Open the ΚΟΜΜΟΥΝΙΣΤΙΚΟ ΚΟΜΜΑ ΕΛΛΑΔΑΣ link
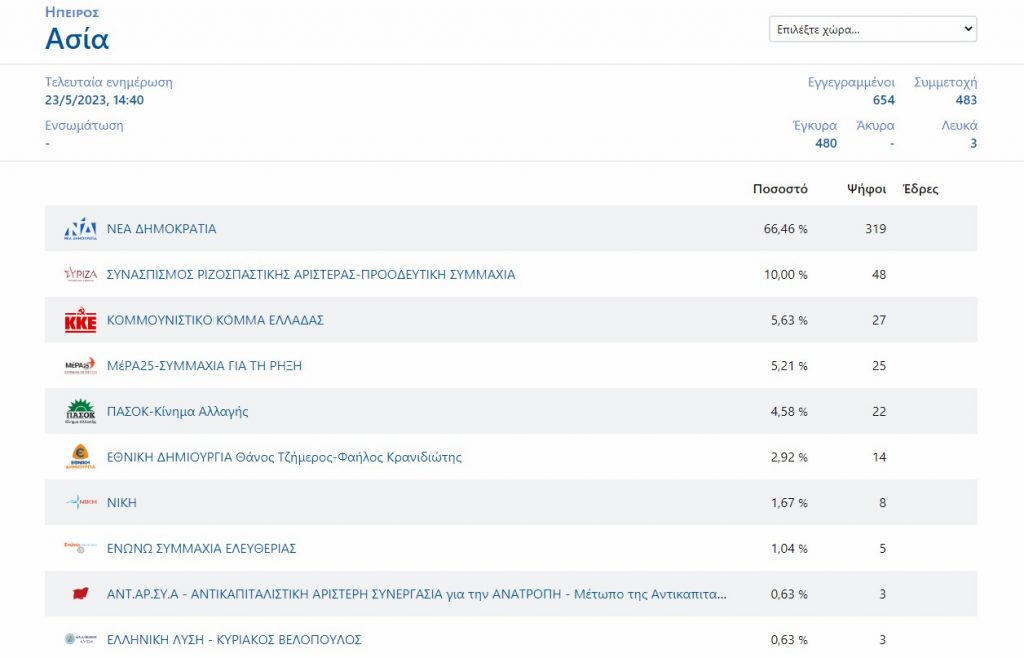 [x=215, y=321]
